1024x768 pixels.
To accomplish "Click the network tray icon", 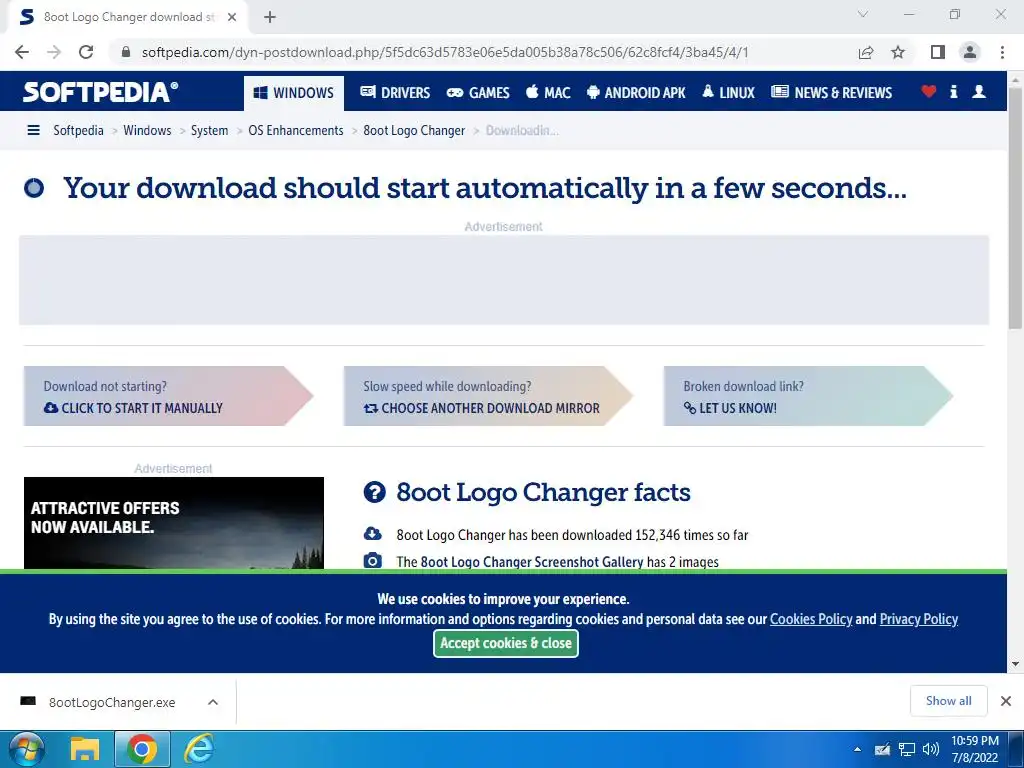I will pyautogui.click(x=906, y=749).
